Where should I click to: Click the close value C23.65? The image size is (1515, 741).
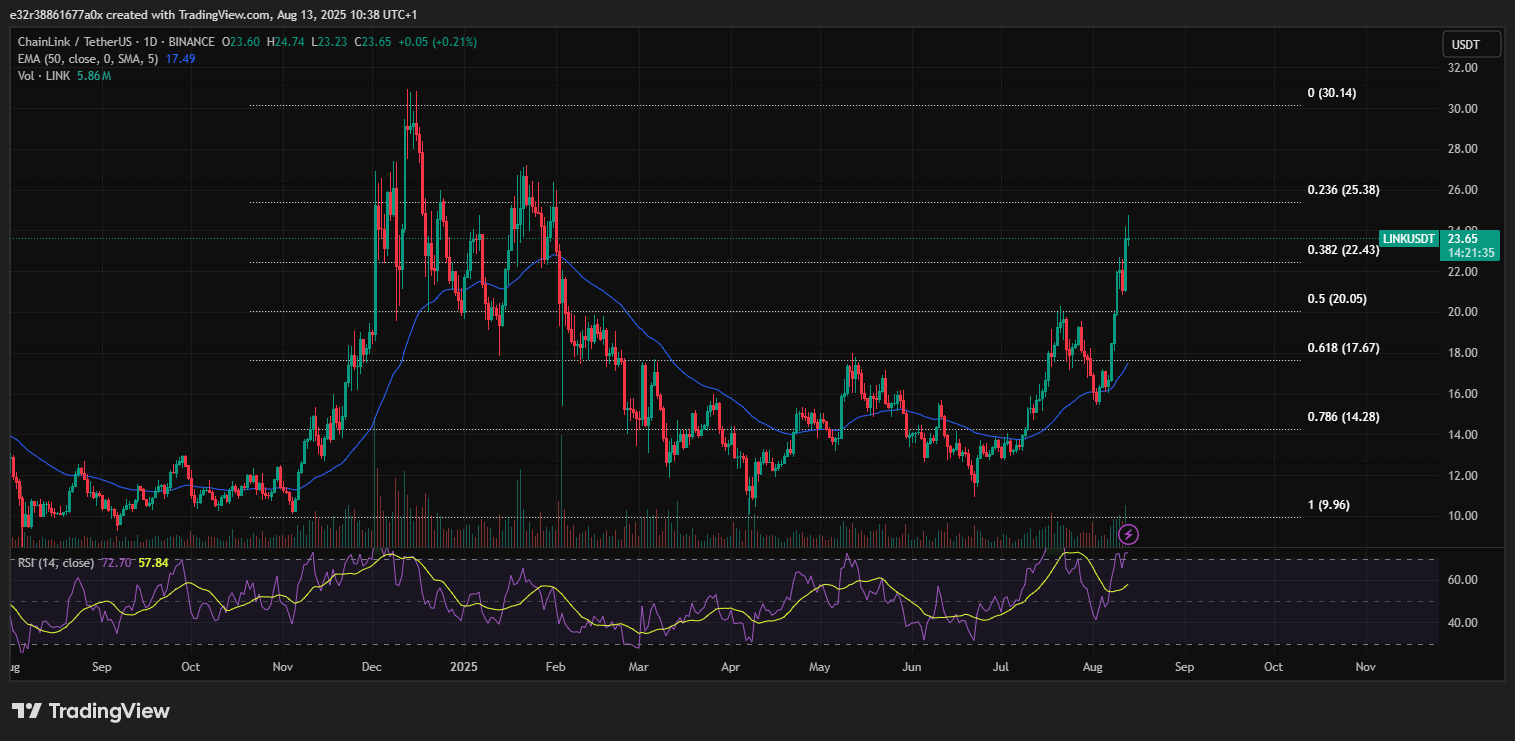372,42
